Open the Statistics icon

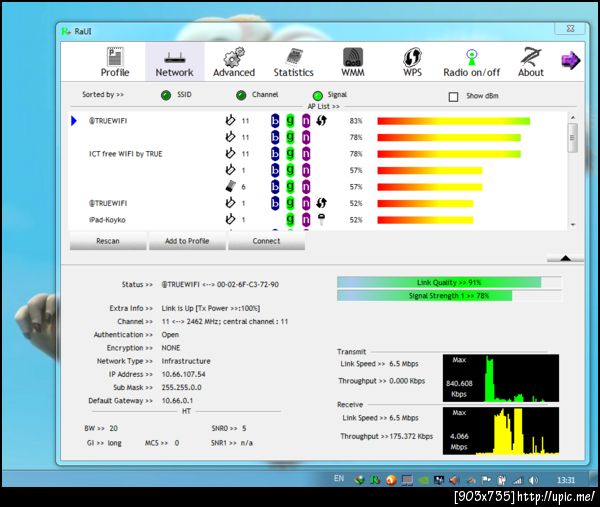tap(294, 57)
